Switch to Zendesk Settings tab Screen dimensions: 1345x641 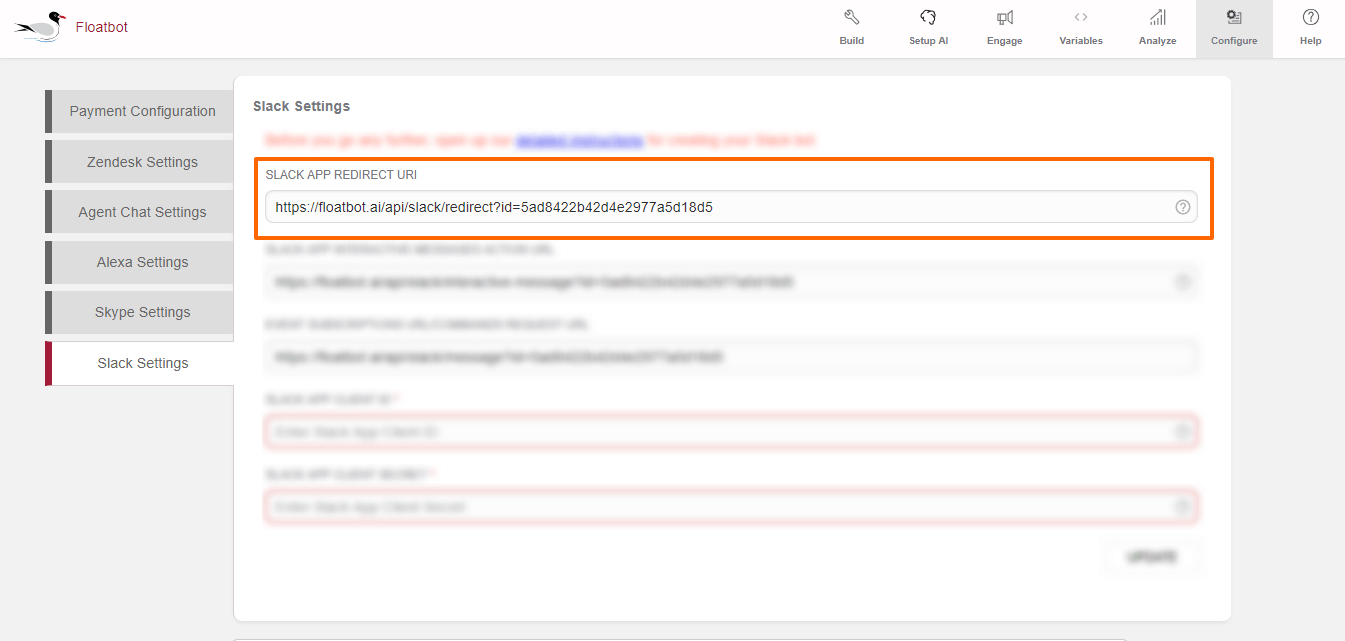(x=142, y=162)
